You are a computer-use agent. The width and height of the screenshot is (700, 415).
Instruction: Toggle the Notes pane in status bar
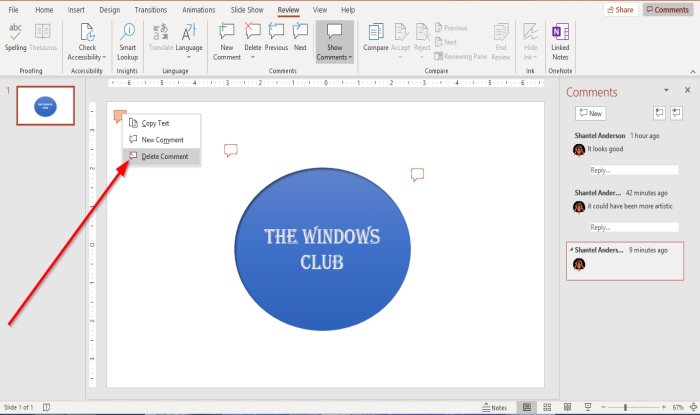tap(494, 408)
